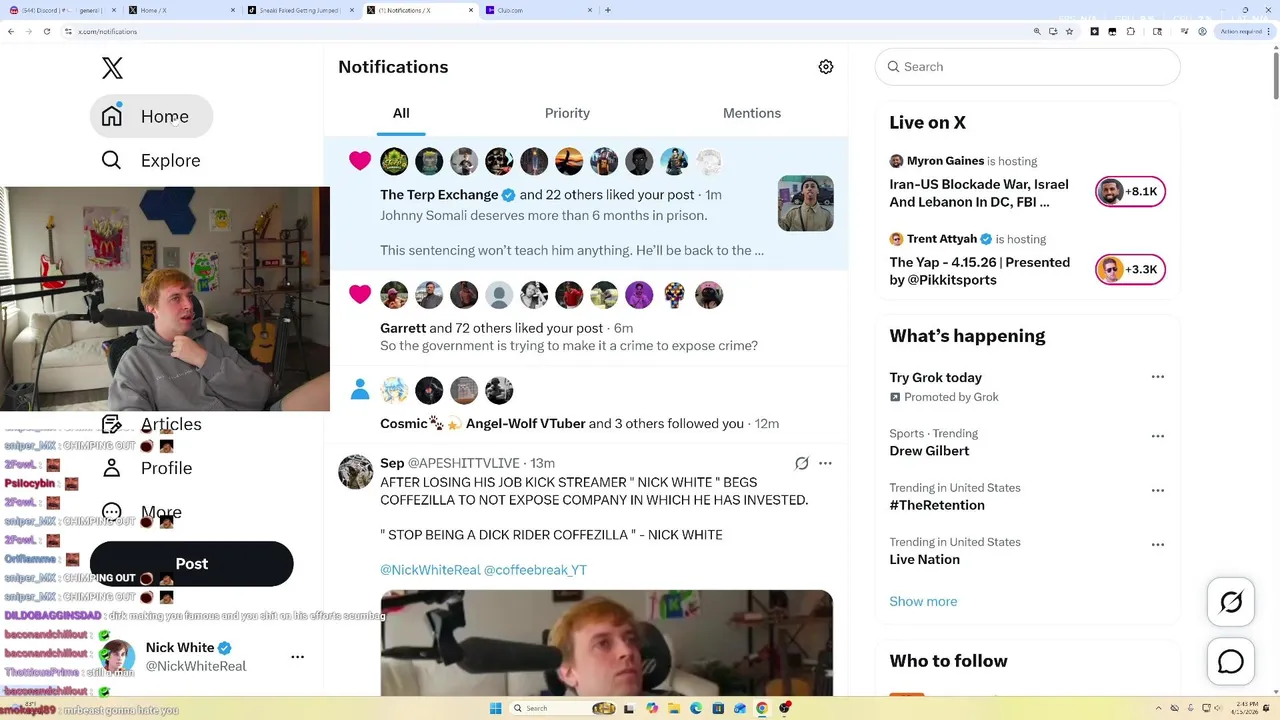Open the more menu on Sep's post
Screen dimensions: 1280x720
tap(825, 463)
